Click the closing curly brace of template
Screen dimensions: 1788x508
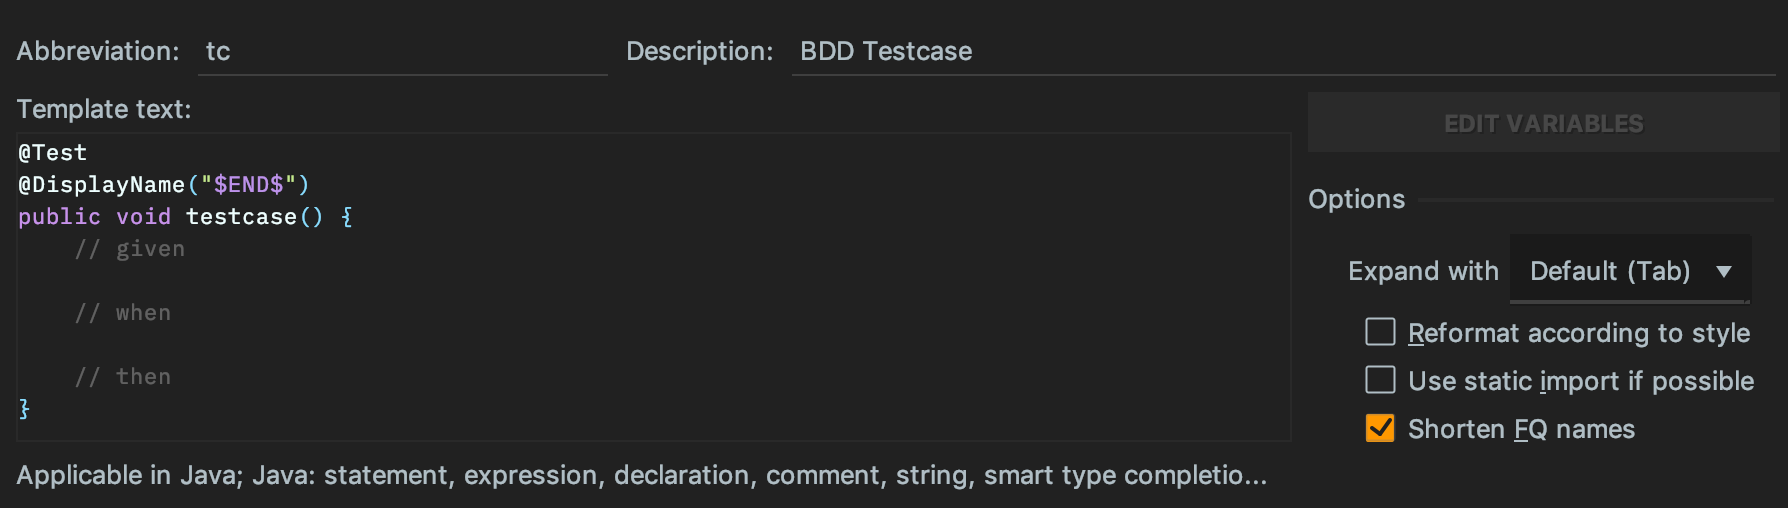24,408
